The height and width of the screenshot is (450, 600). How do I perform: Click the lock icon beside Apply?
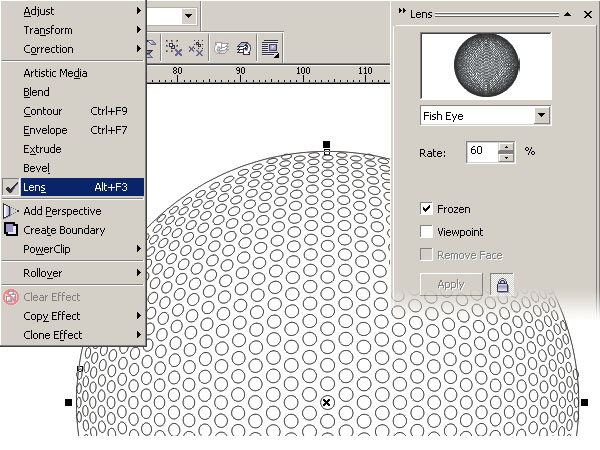[502, 285]
